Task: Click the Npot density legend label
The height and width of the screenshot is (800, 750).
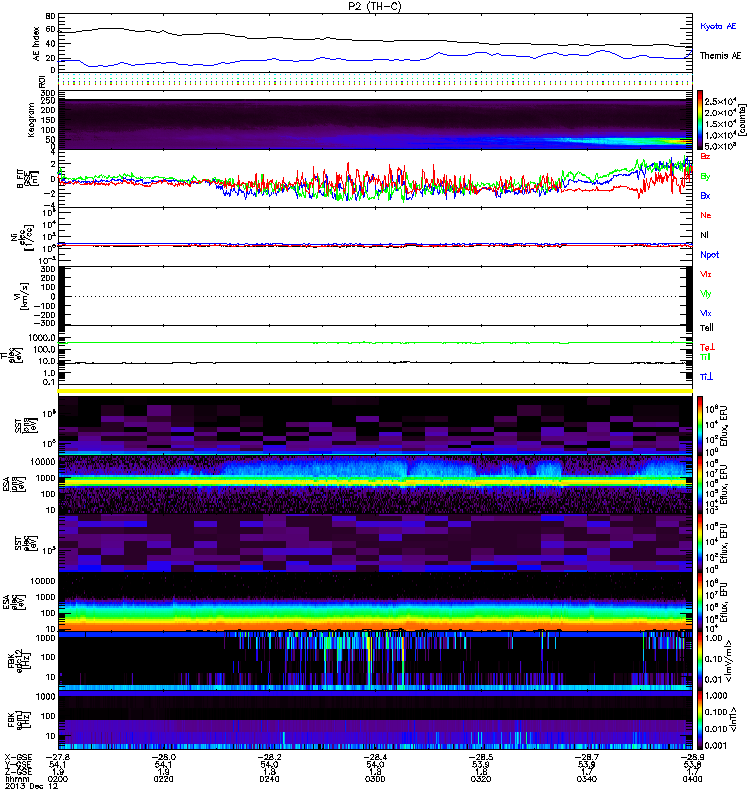Action: click(x=709, y=255)
